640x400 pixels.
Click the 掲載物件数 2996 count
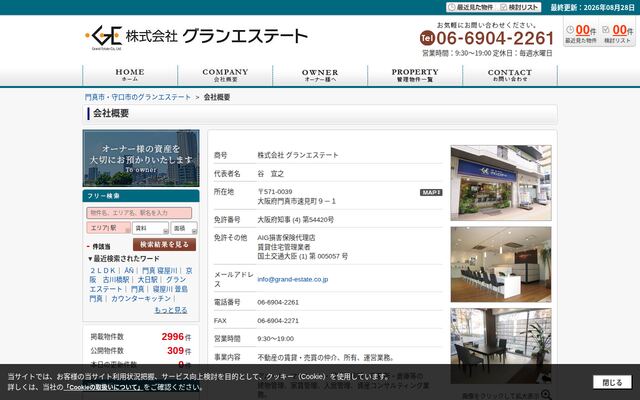[173, 337]
